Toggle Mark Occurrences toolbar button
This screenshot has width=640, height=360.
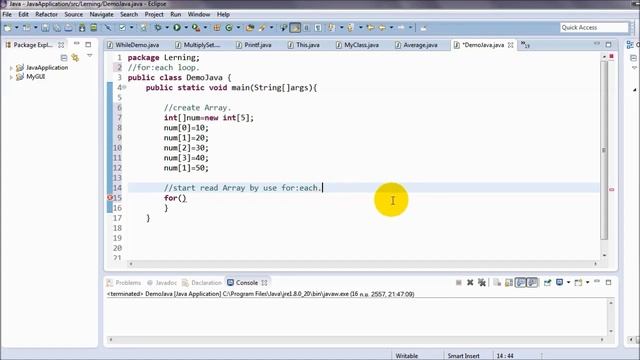295,28
